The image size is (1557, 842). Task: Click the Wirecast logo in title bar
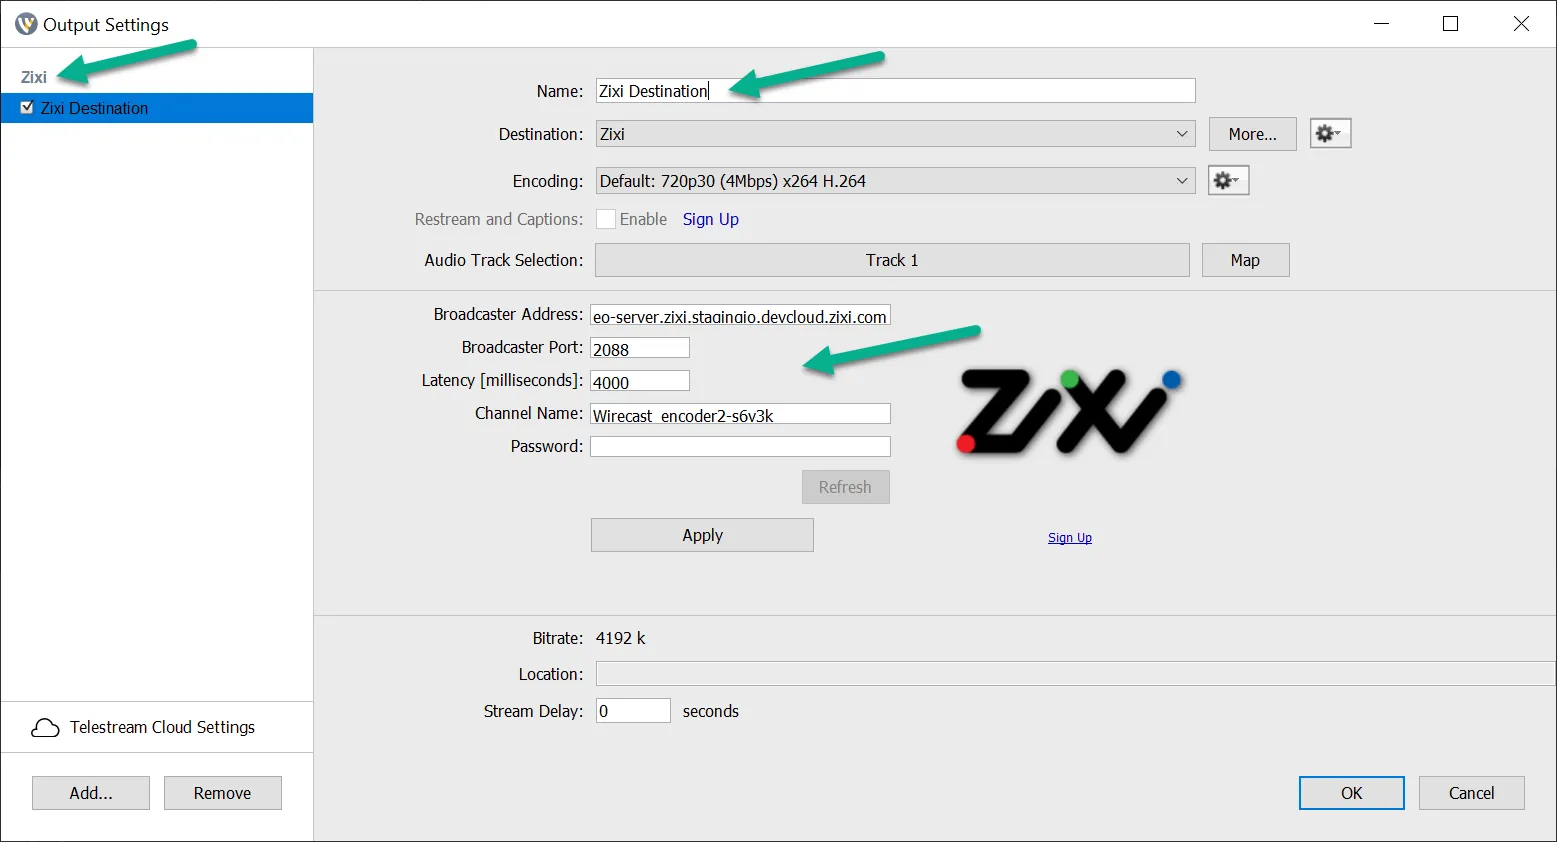[25, 24]
